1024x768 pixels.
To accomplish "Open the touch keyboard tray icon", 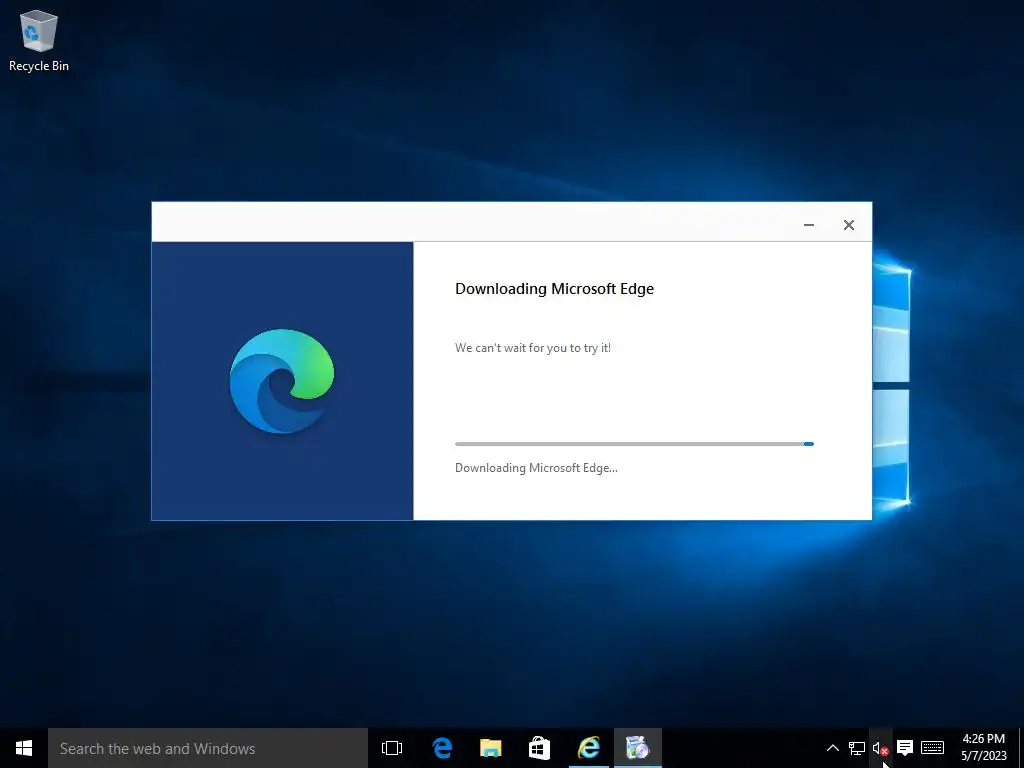I will pyautogui.click(x=933, y=748).
